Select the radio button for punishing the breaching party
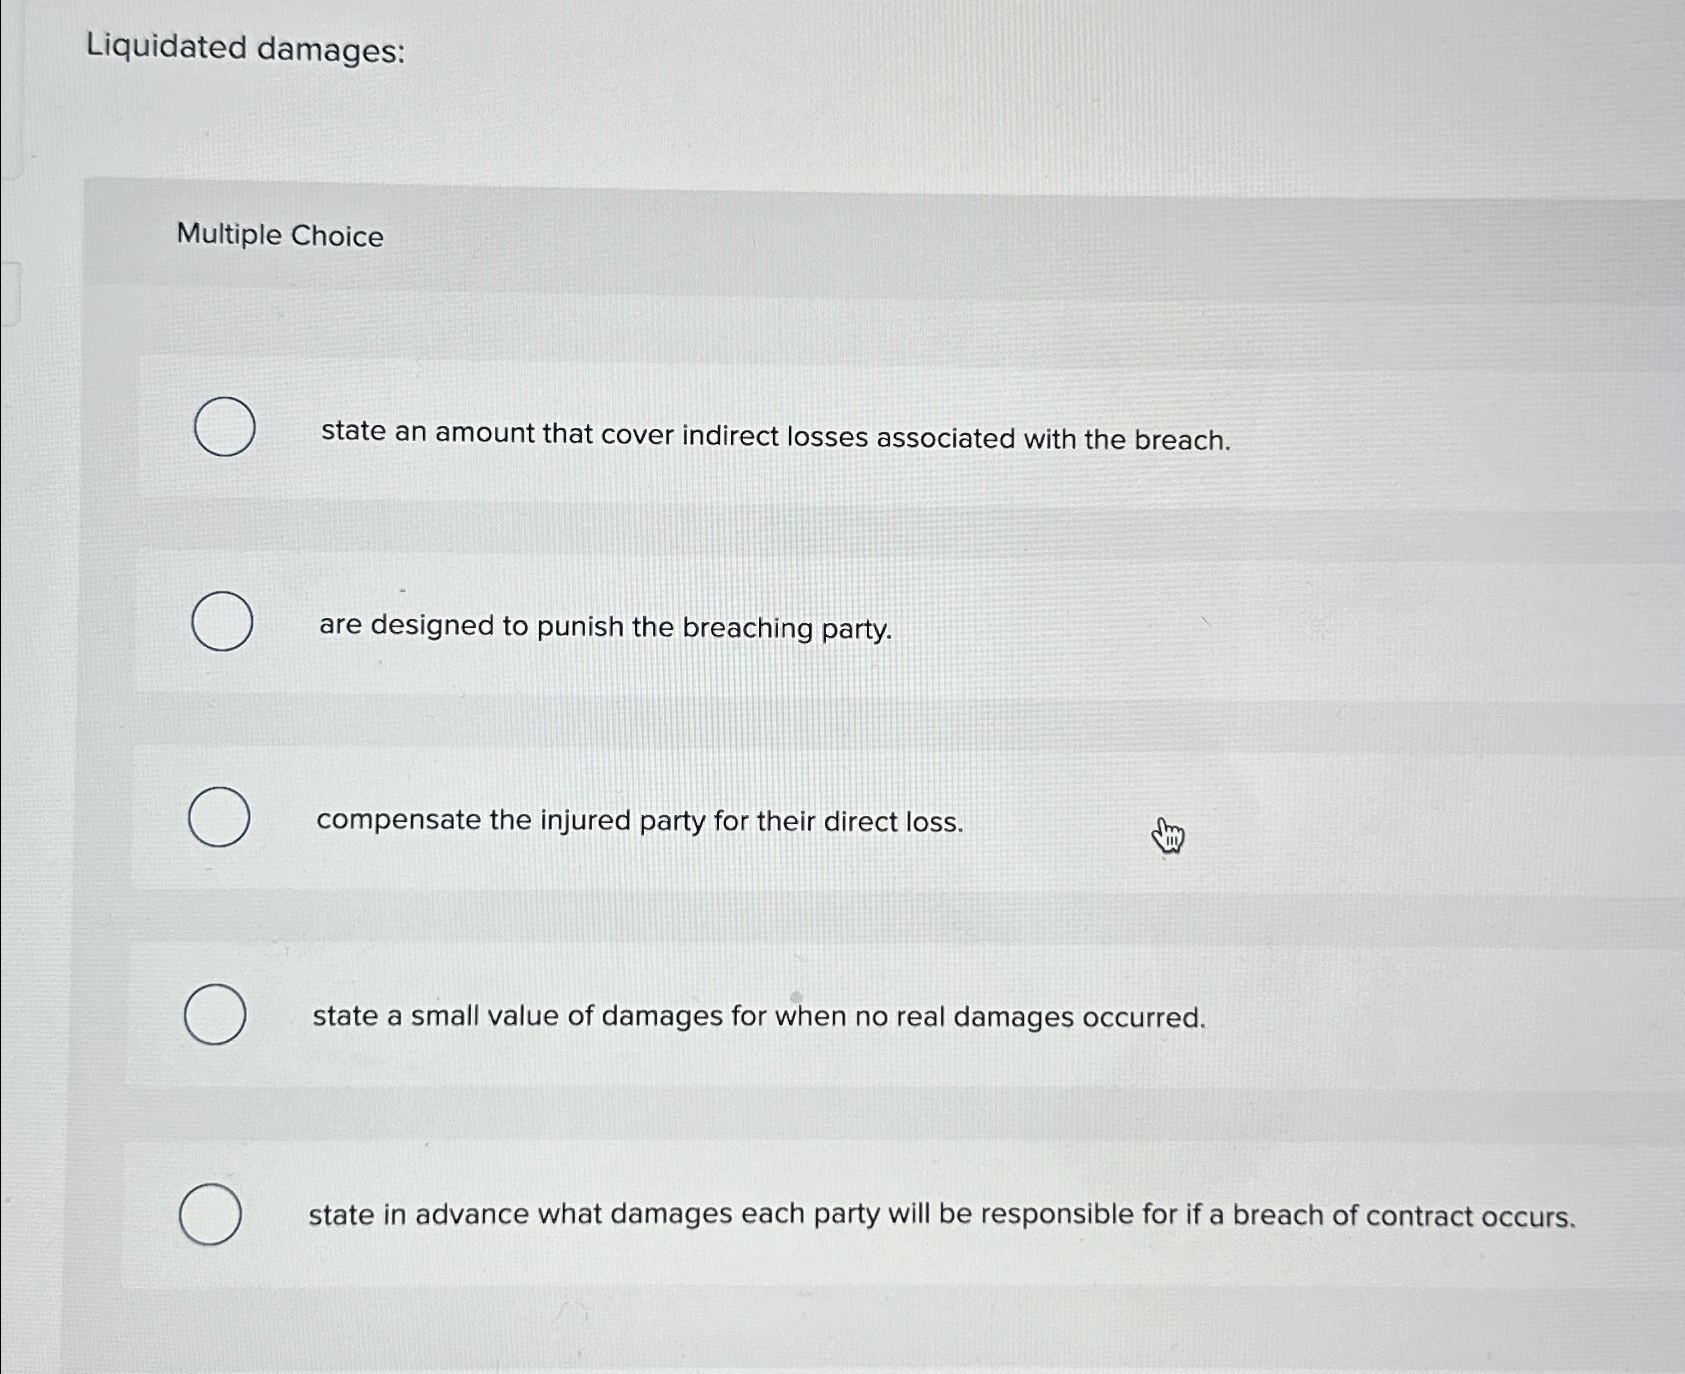Image resolution: width=1685 pixels, height=1374 pixels. tap(222, 621)
